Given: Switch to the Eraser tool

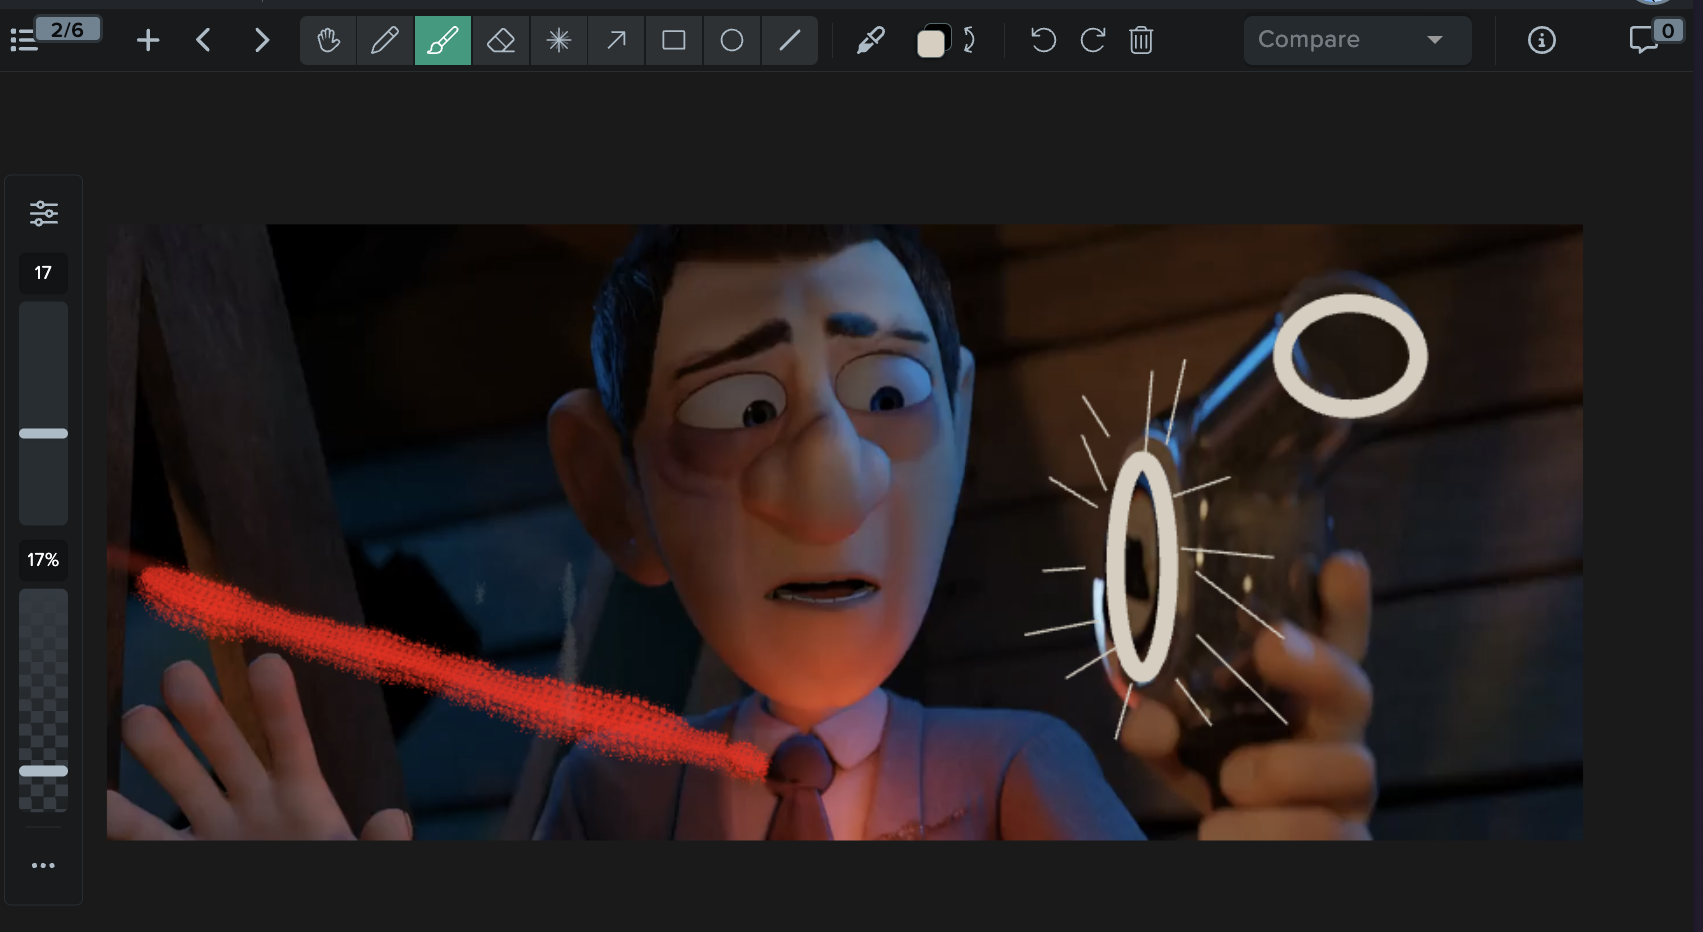Looking at the screenshot, I should pos(500,40).
